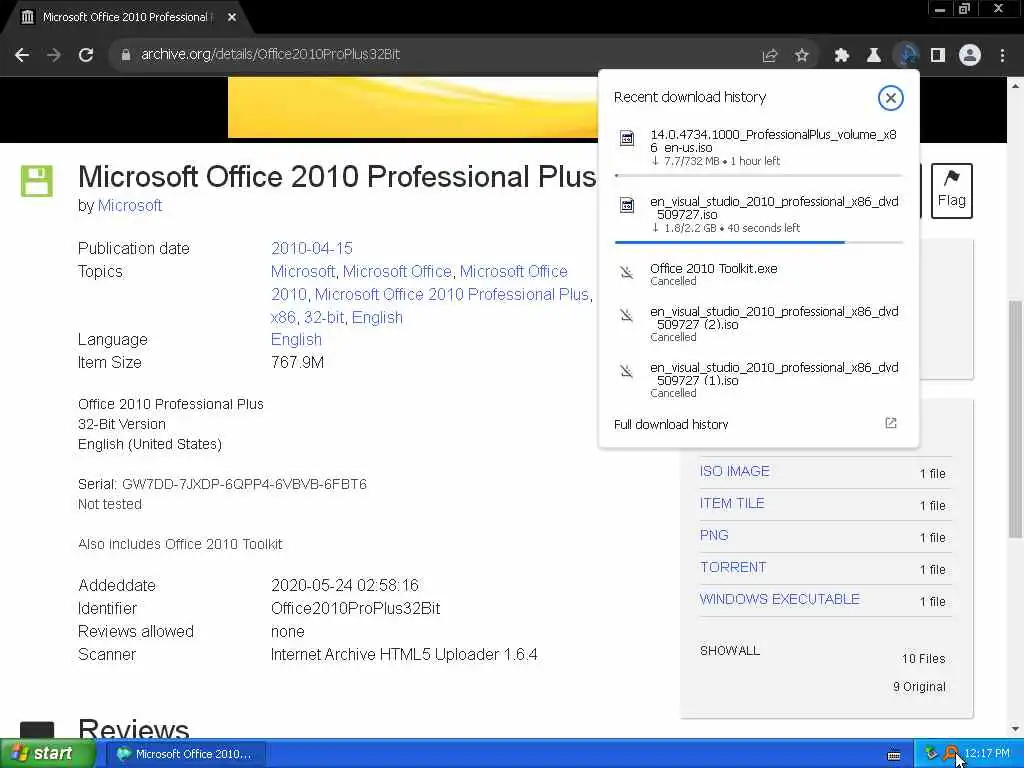This screenshot has width=1024, height=768.
Task: Toggle the downloads toolbar icon
Action: (906, 56)
